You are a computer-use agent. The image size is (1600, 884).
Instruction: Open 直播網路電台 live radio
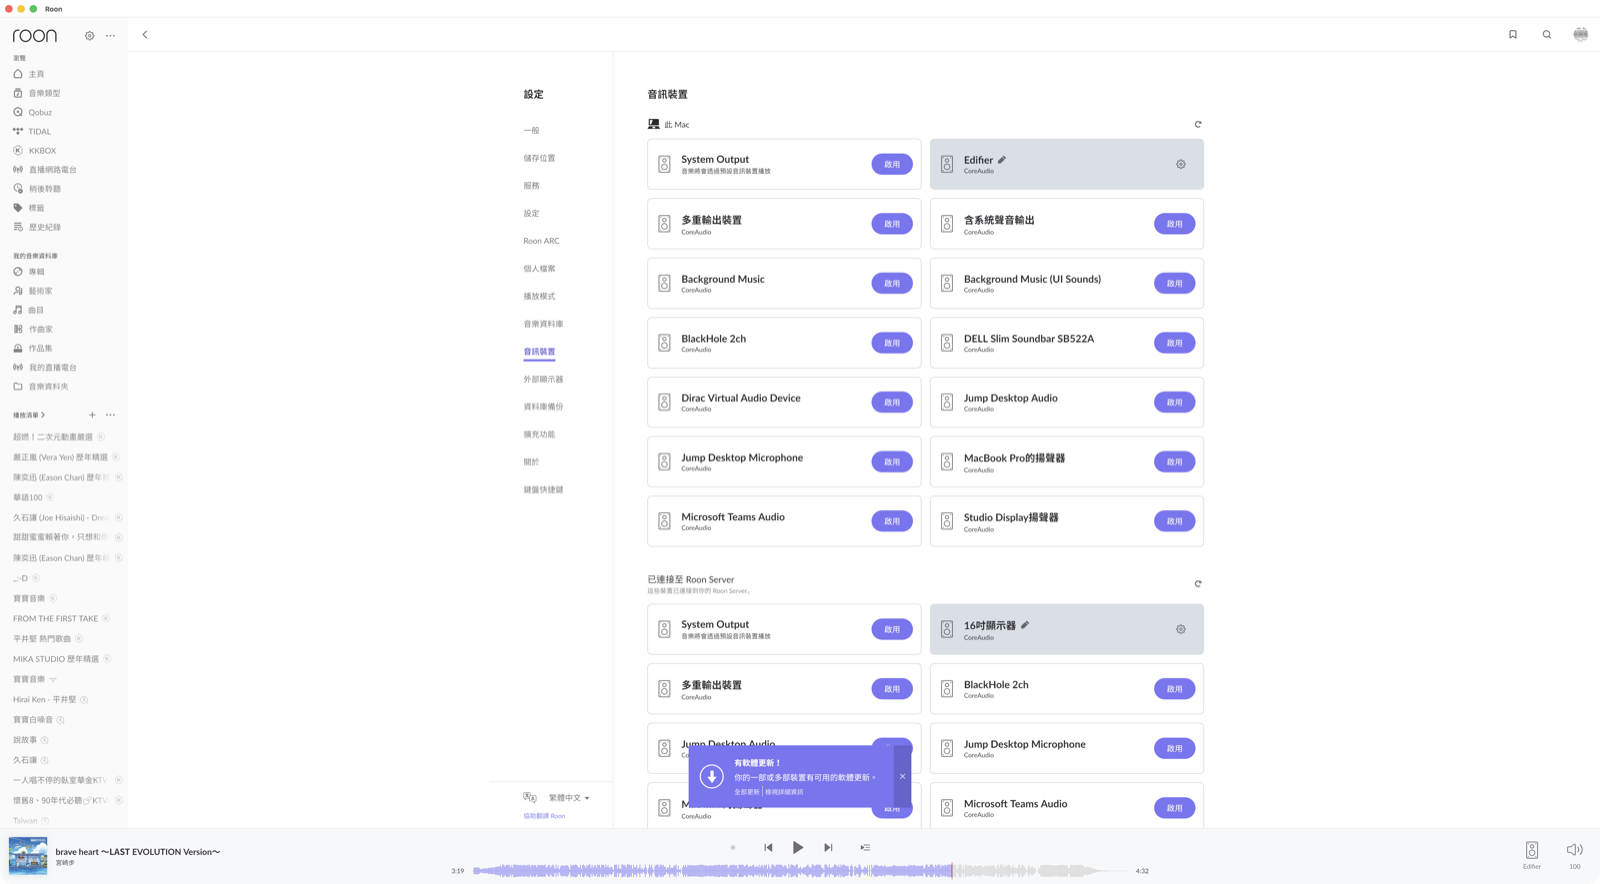[x=52, y=170]
